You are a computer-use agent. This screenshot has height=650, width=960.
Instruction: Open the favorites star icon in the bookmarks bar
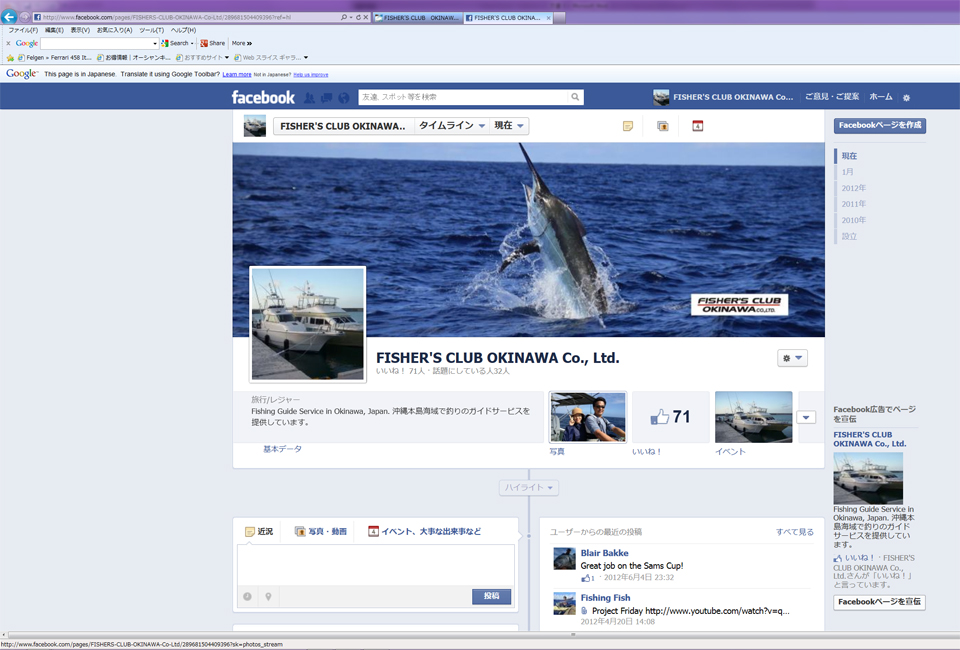coord(10,58)
